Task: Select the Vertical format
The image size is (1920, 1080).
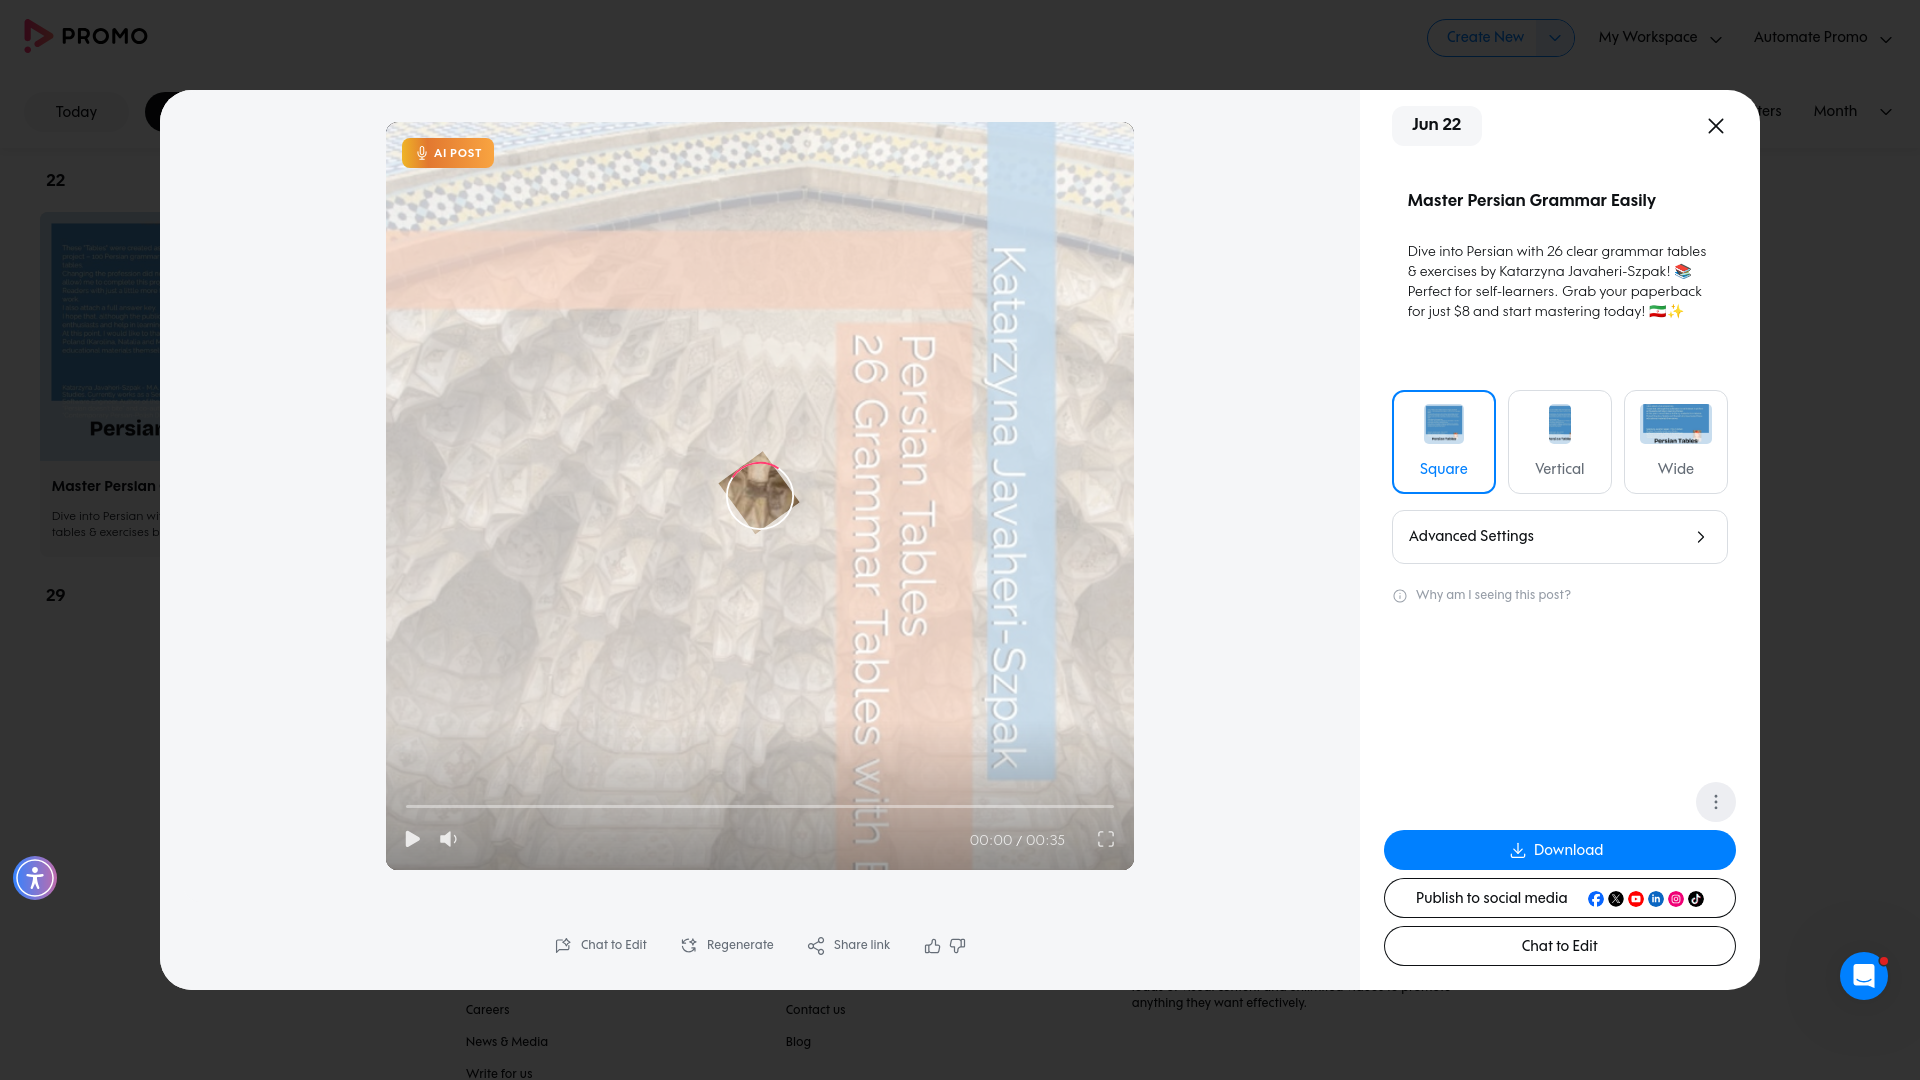Action: tap(1559, 442)
